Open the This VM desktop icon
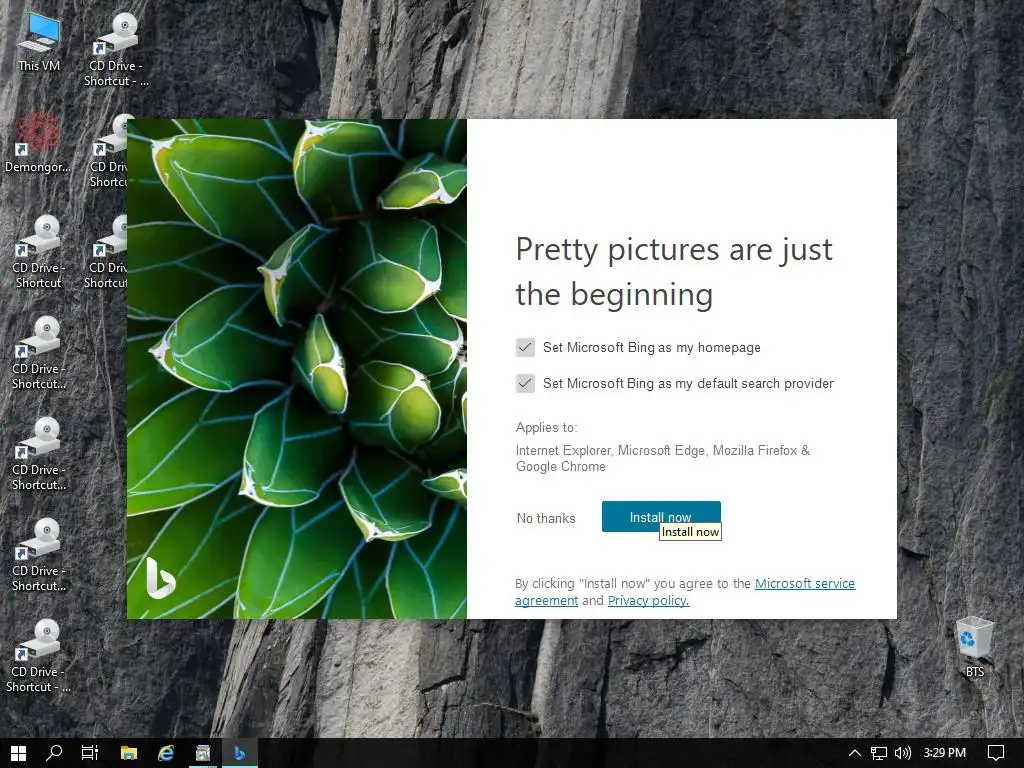The height and width of the screenshot is (768, 1024). [x=39, y=42]
